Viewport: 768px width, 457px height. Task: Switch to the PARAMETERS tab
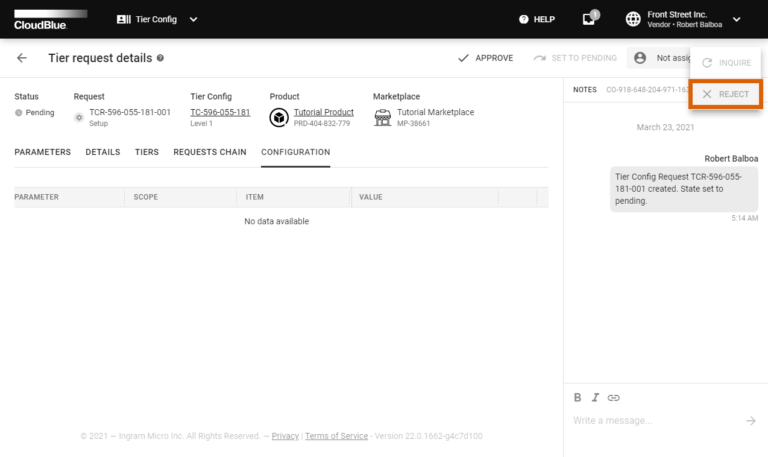pos(43,152)
